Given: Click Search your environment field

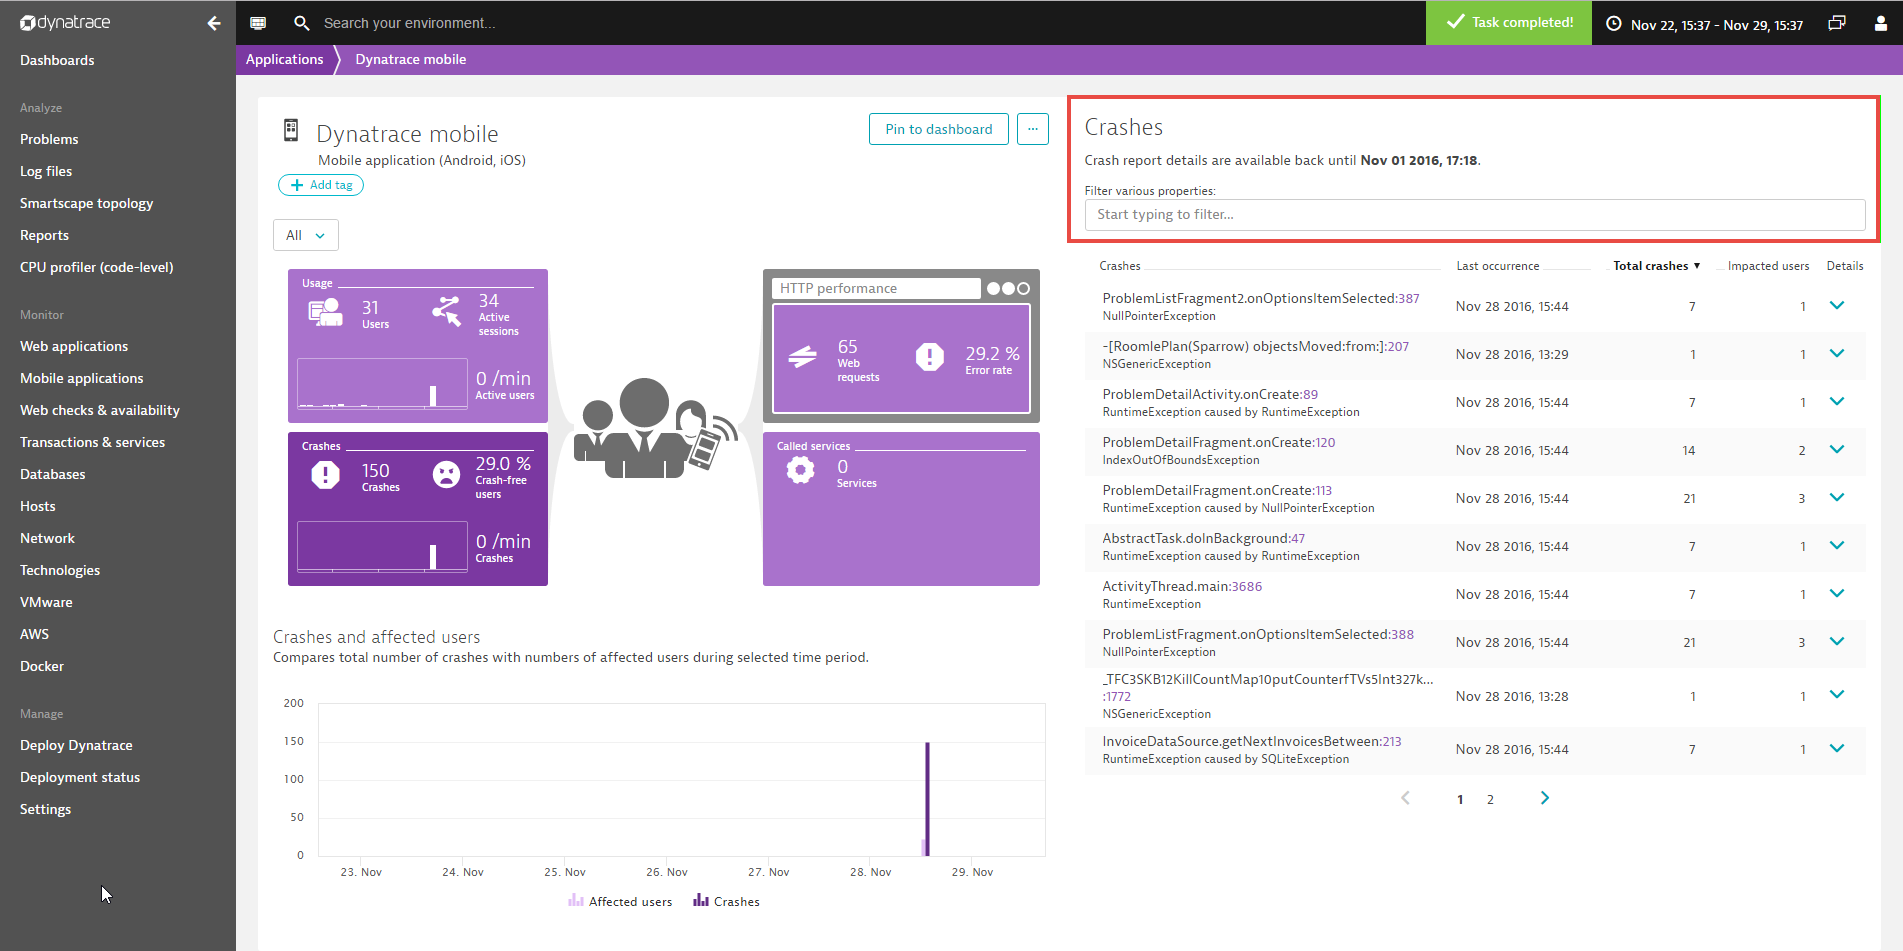Looking at the screenshot, I should coord(409,23).
